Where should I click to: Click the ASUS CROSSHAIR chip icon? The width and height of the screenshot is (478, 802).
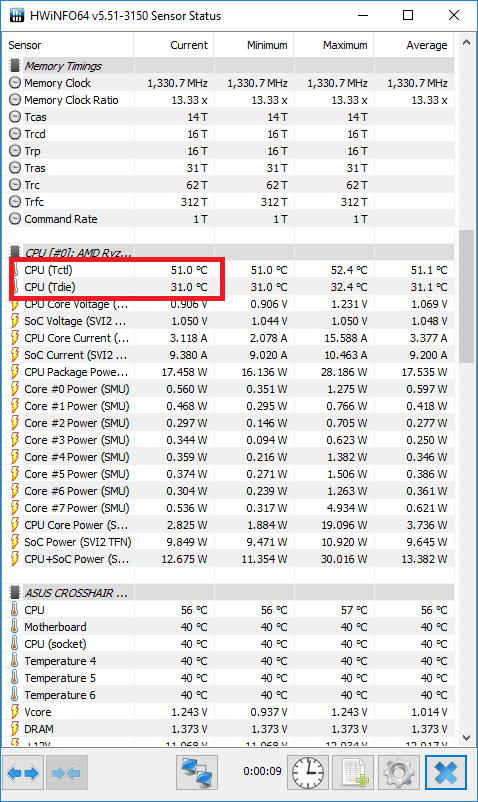[15, 593]
